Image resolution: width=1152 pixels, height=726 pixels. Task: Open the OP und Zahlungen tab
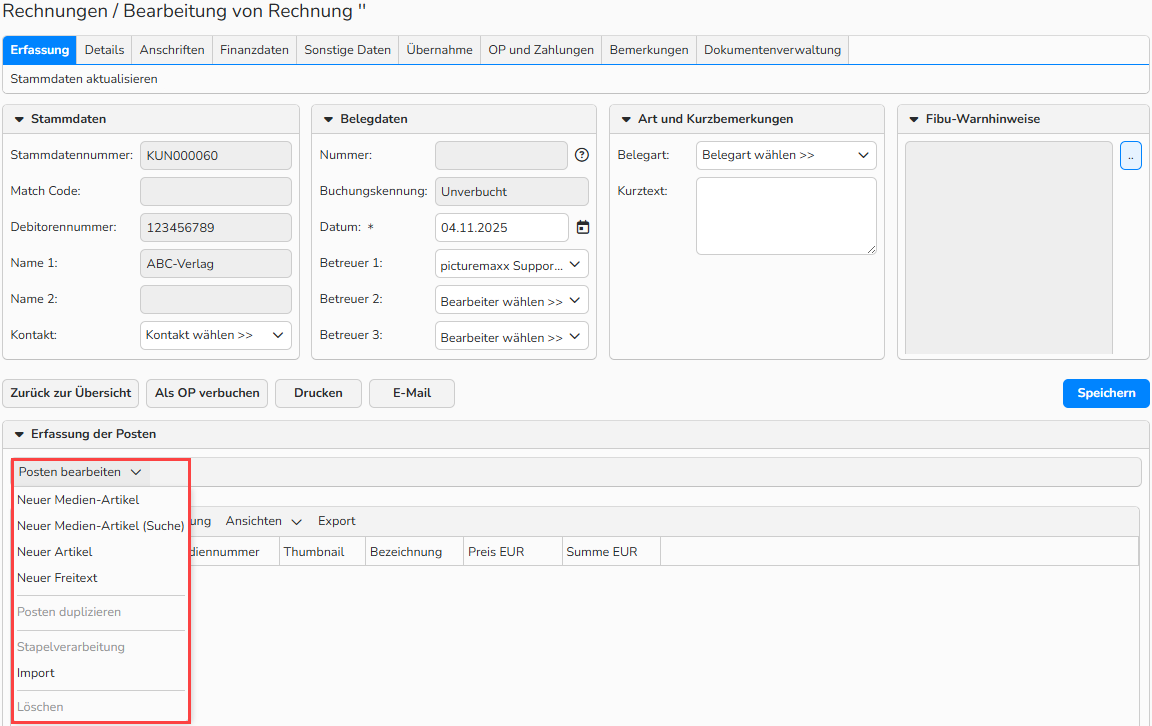pyautogui.click(x=541, y=50)
